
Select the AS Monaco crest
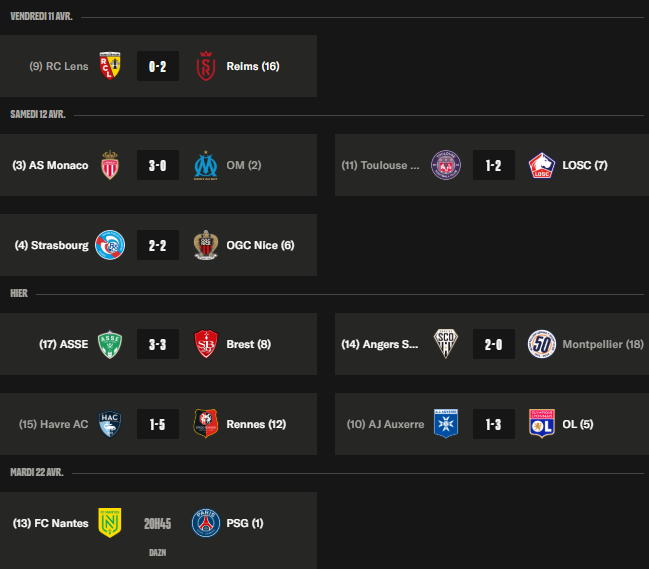pos(109,165)
